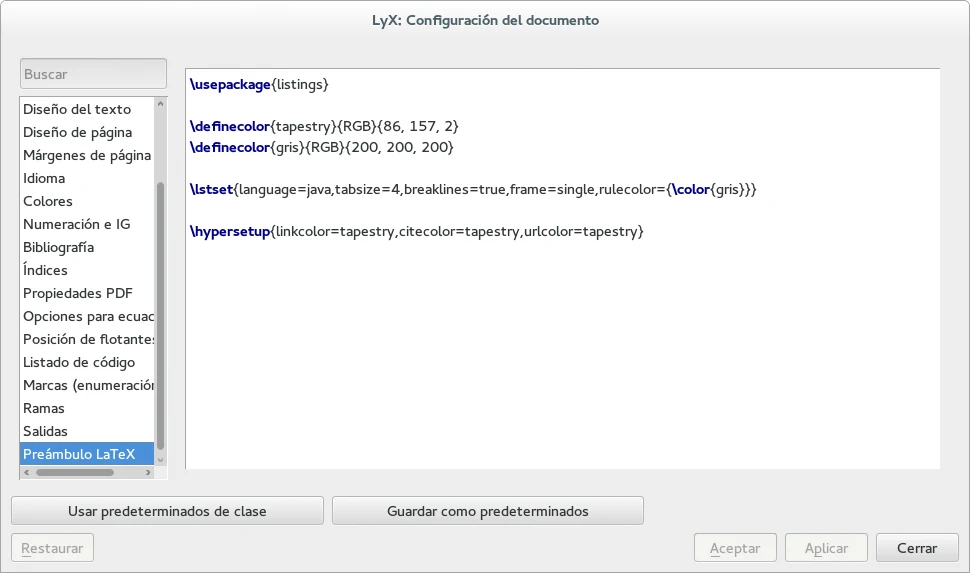Click Usar predeterminados de clase button
970x573 pixels.
tap(167, 511)
